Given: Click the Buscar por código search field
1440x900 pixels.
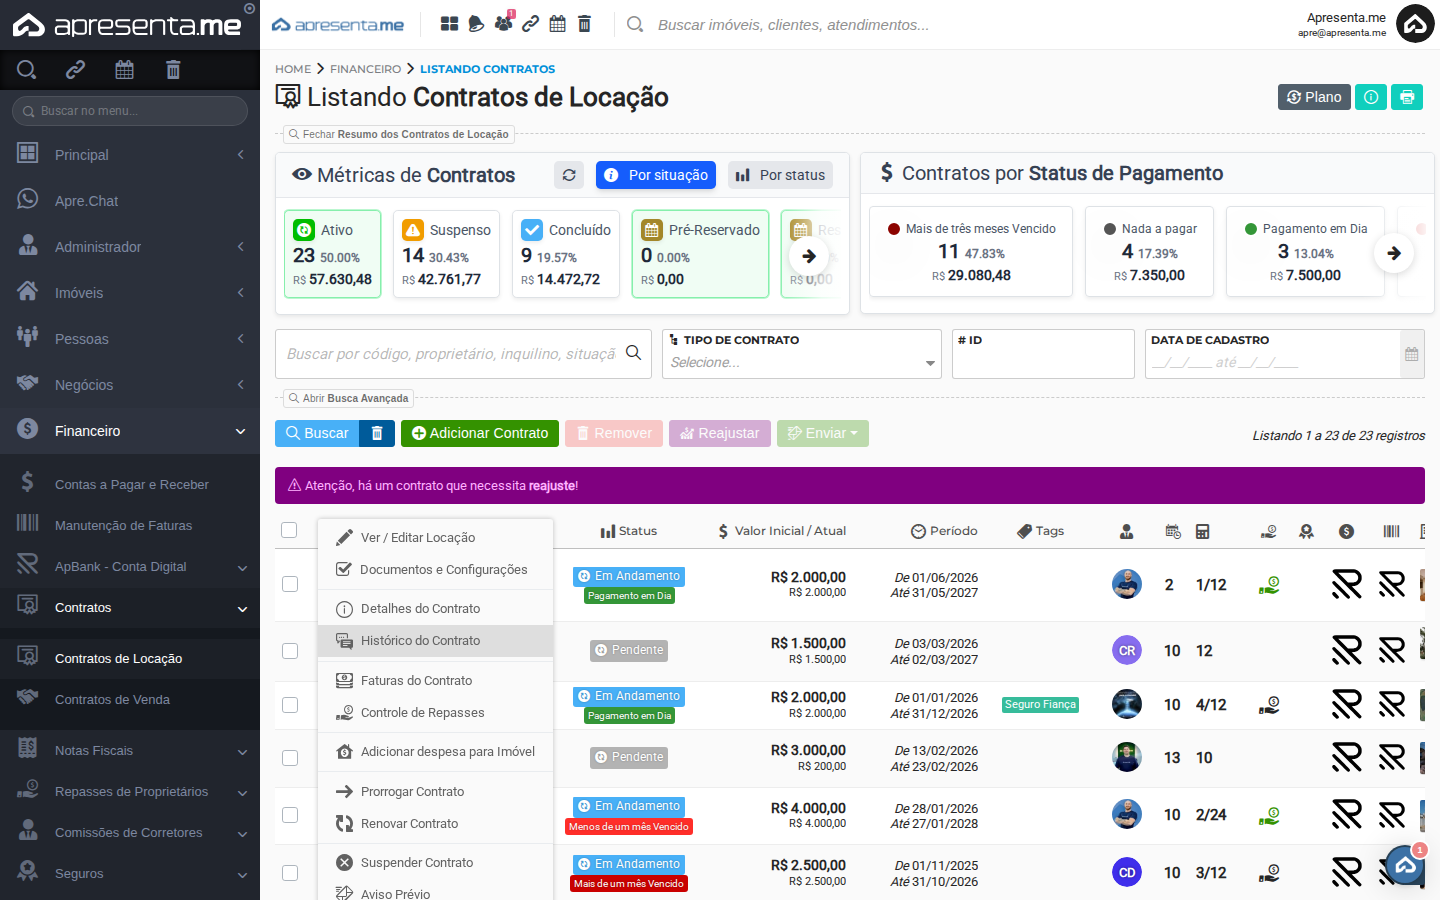Looking at the screenshot, I should click(x=450, y=354).
